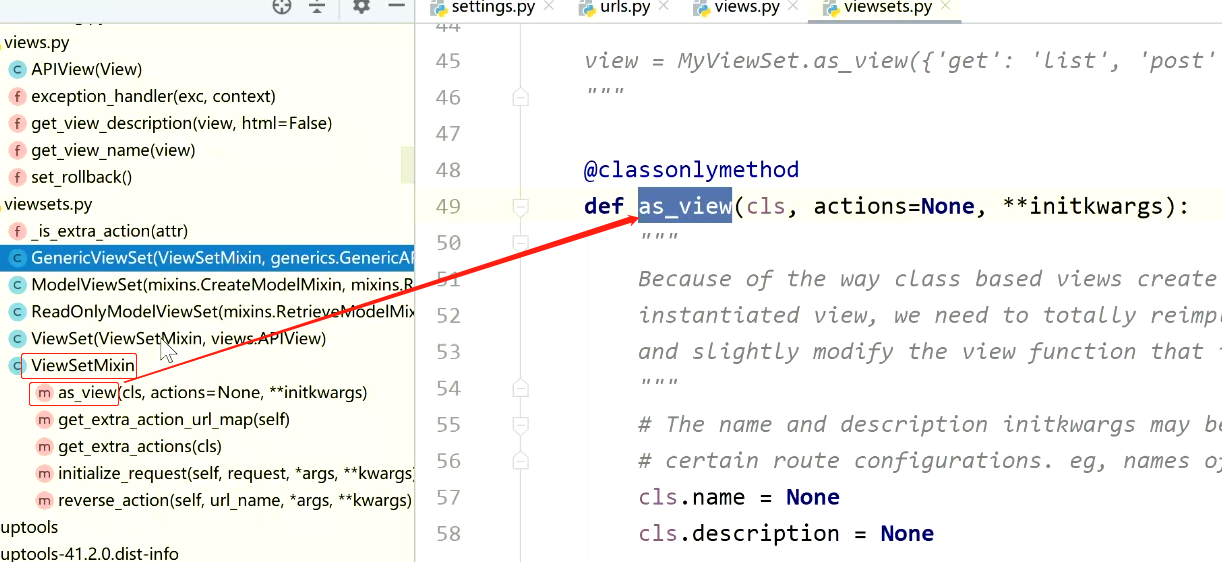Viewport: 1222px width, 562px height.
Task: Click function icon beside set_rollback()
Action: click(17, 177)
